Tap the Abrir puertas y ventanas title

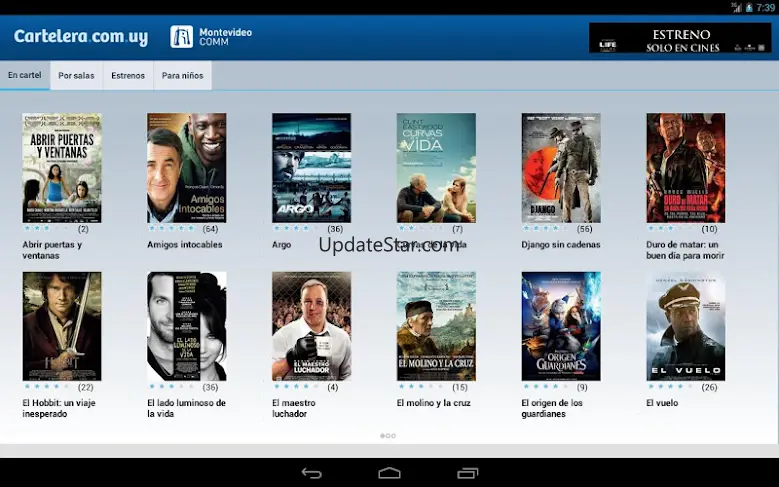pos(52,249)
